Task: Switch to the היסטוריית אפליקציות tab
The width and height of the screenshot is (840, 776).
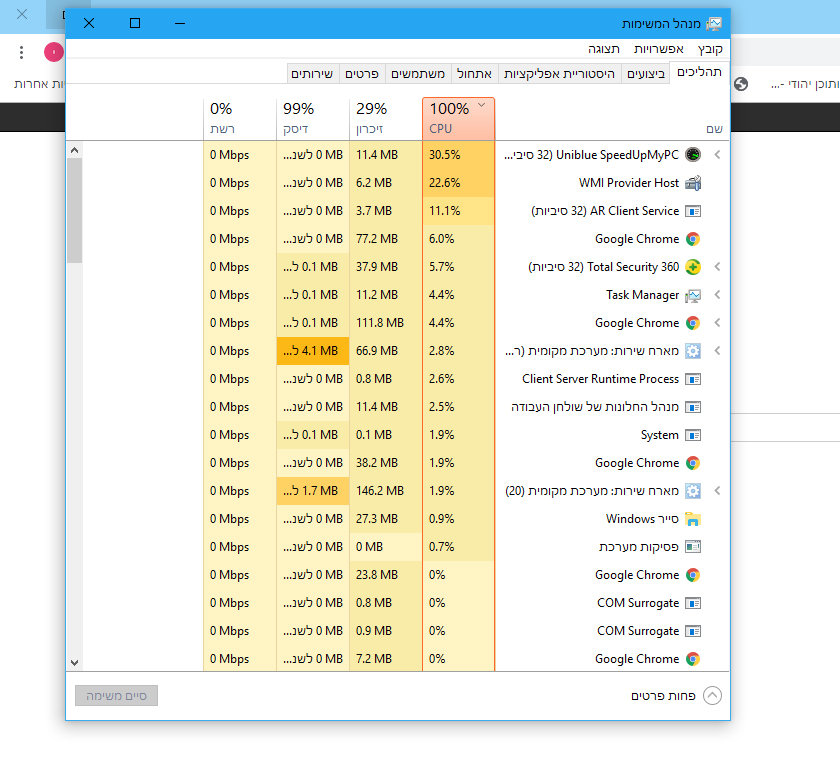Action: 559,74
